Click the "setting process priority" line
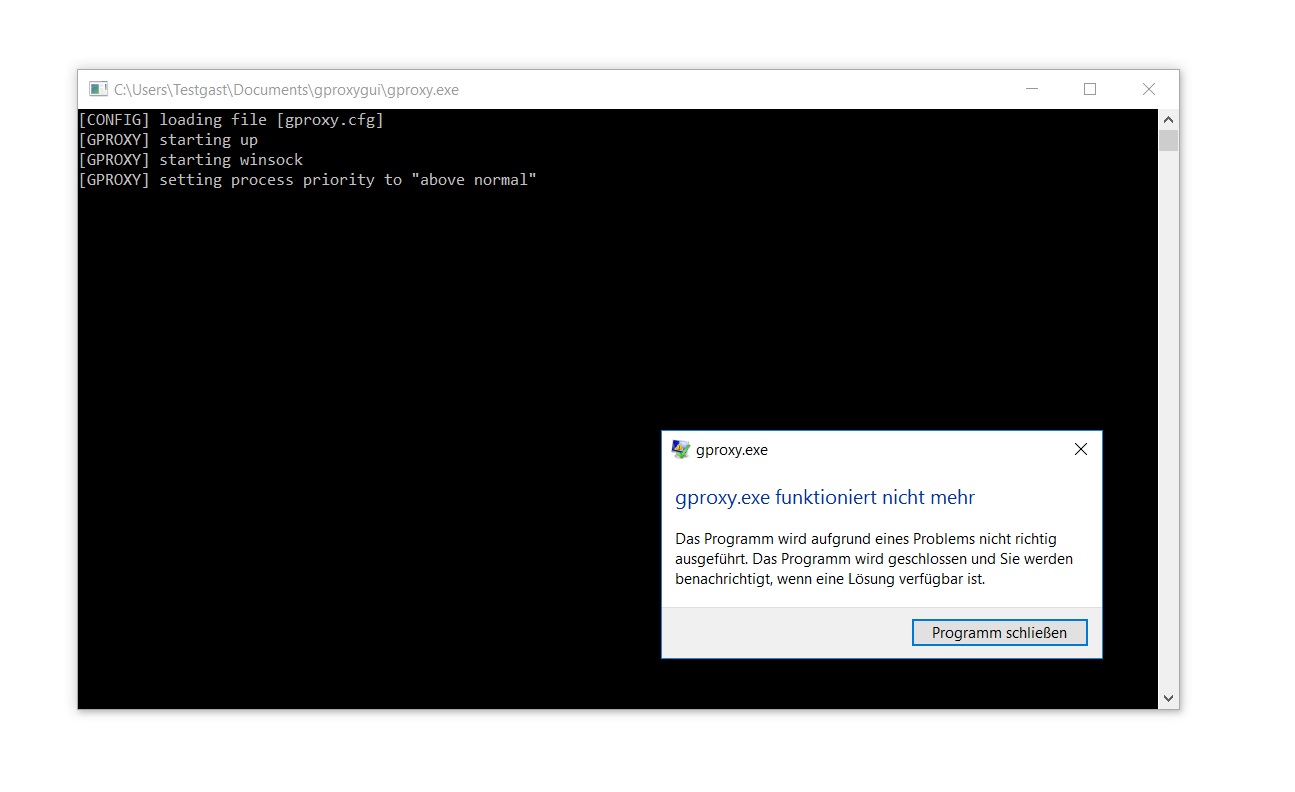Screen dimensions: 1295x792 308,180
